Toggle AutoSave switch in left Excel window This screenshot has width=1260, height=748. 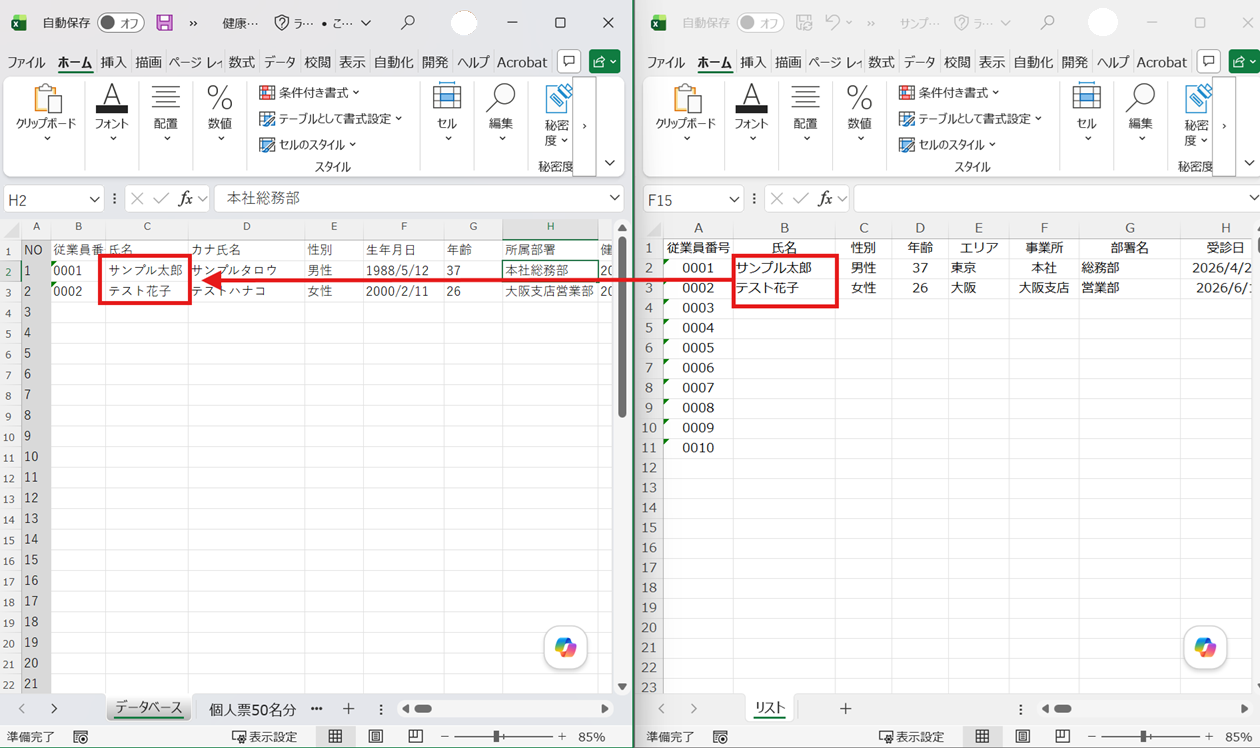click(121, 22)
